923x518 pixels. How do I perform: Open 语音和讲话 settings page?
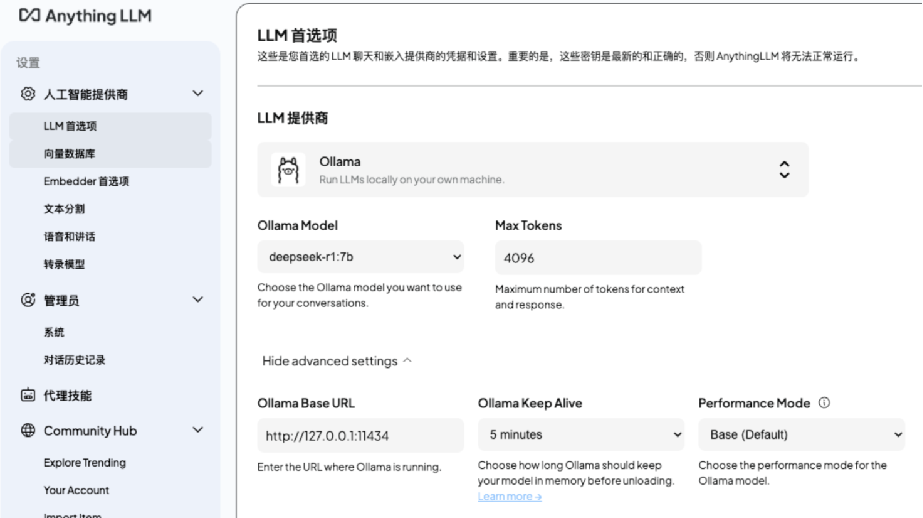[69, 237]
